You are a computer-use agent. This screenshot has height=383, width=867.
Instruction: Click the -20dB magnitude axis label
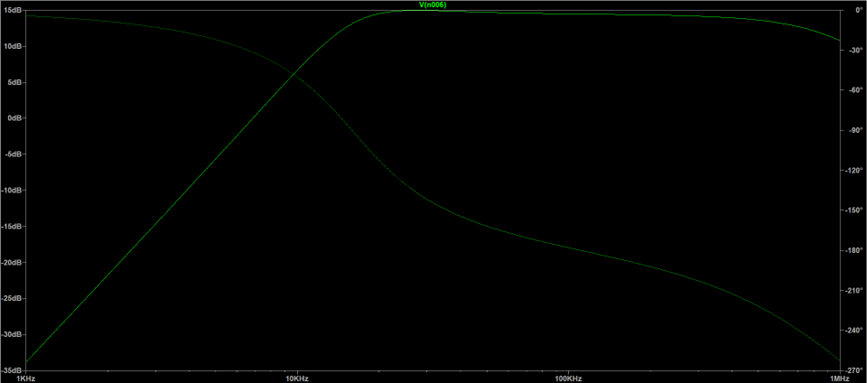coord(11,263)
